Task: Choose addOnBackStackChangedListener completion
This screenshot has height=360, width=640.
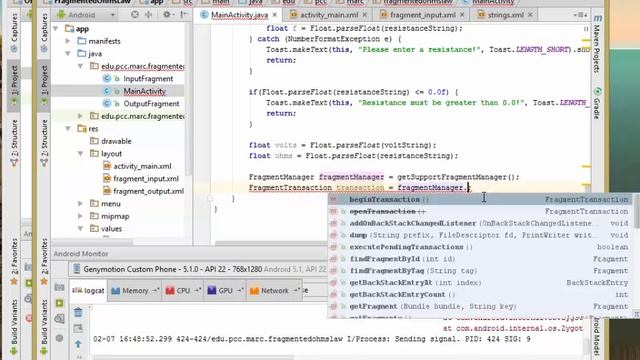Action: 481,223
